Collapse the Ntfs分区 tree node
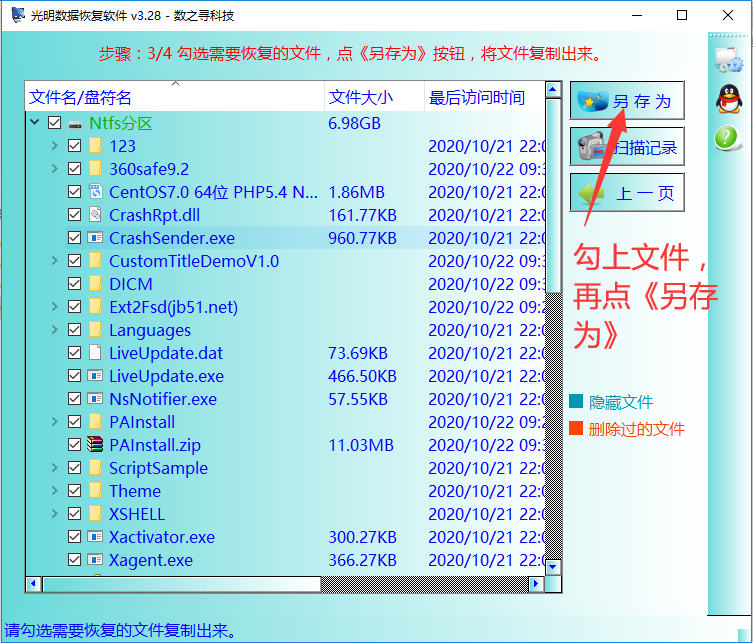Image resolution: width=753 pixels, height=643 pixels. 35,122
